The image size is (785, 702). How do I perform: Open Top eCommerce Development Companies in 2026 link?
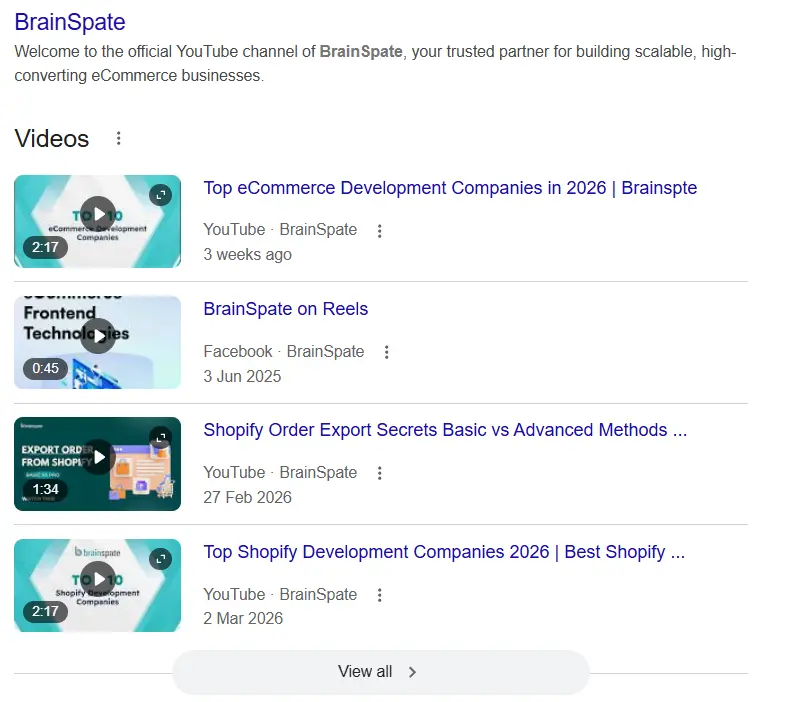pyautogui.click(x=450, y=188)
